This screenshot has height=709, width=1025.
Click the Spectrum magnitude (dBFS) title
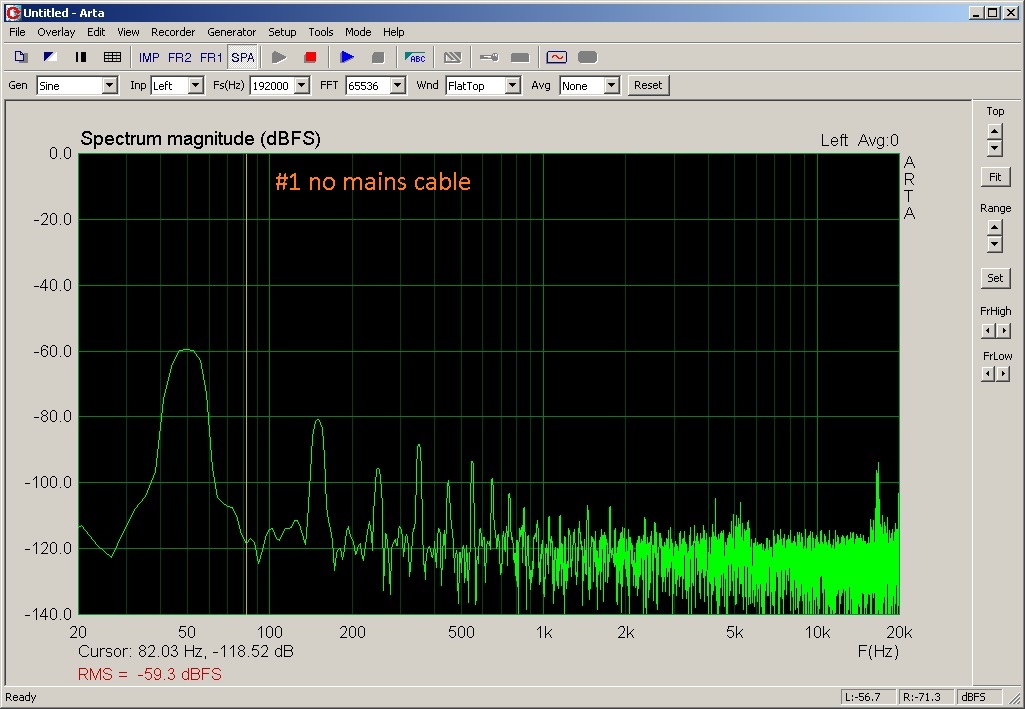point(201,139)
